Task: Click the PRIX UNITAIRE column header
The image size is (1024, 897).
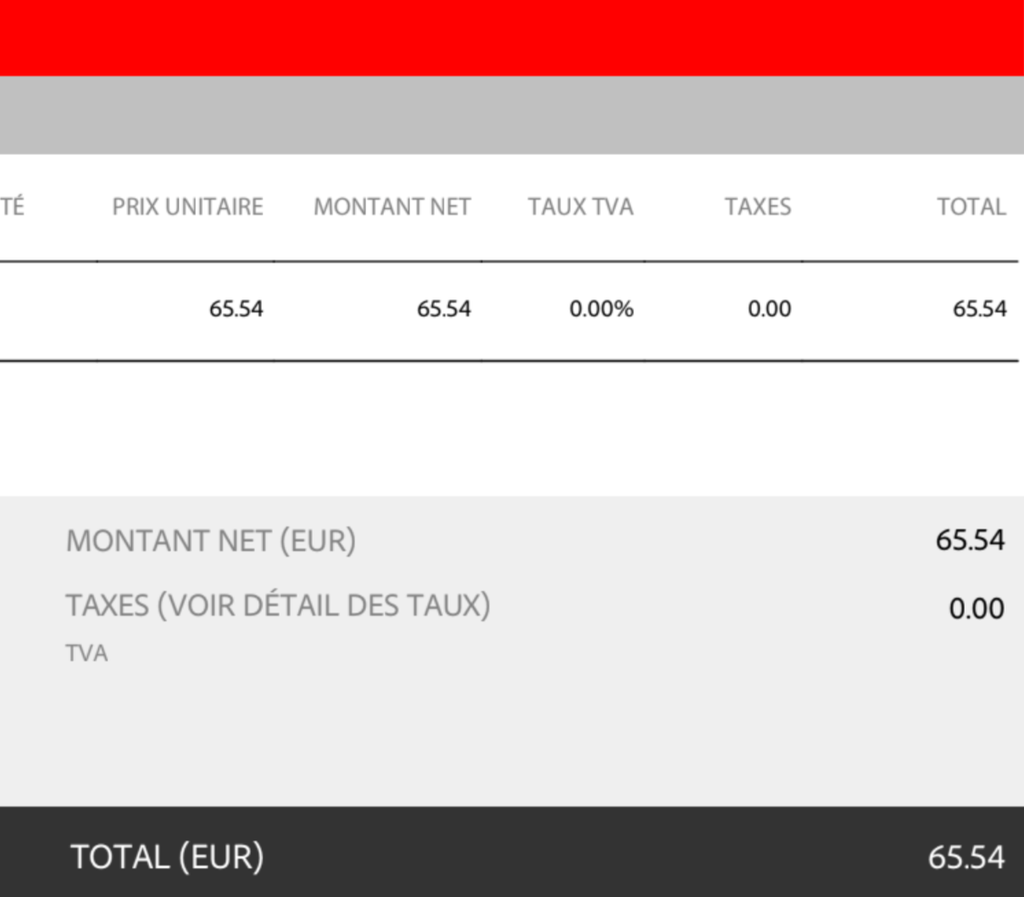Action: (187, 207)
